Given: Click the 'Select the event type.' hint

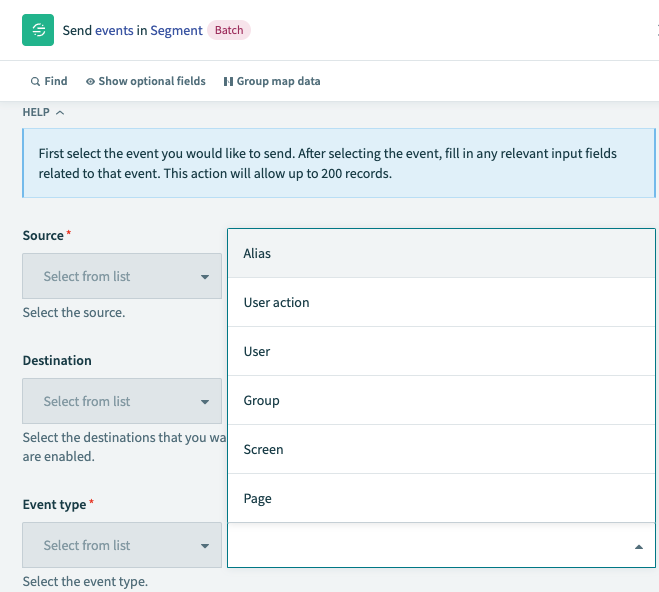Looking at the screenshot, I should (85, 581).
